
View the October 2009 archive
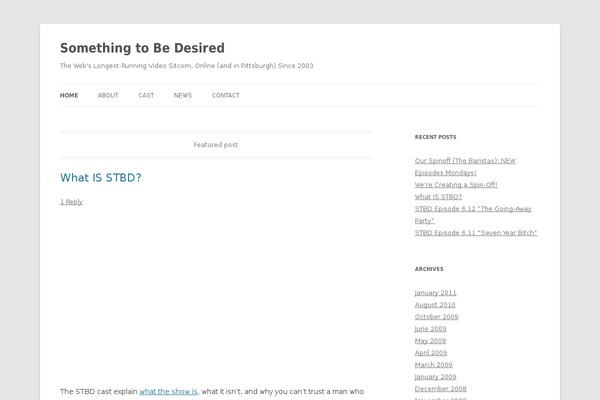click(x=437, y=317)
